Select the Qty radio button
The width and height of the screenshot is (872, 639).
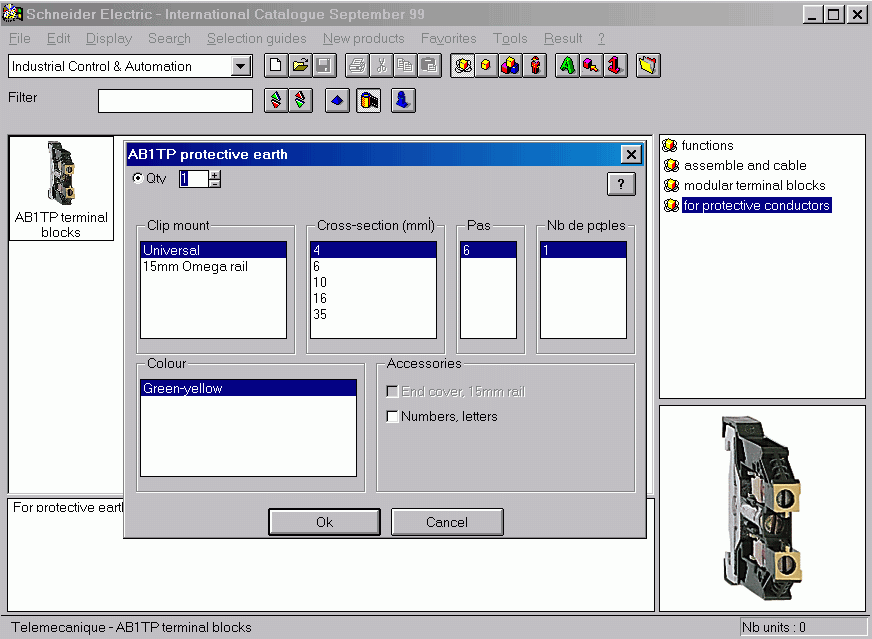pos(137,178)
